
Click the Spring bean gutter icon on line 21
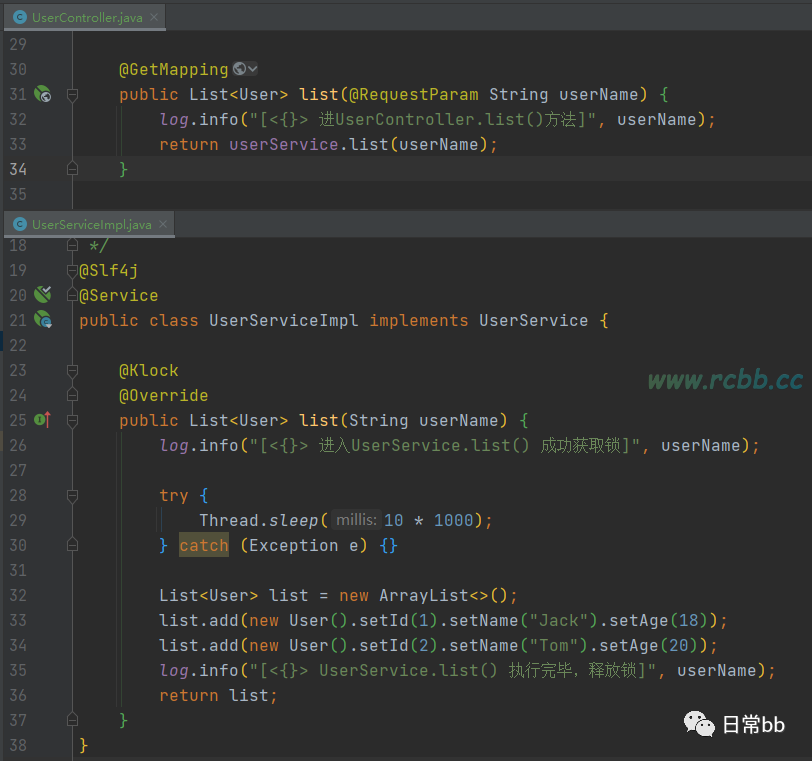click(x=42, y=319)
